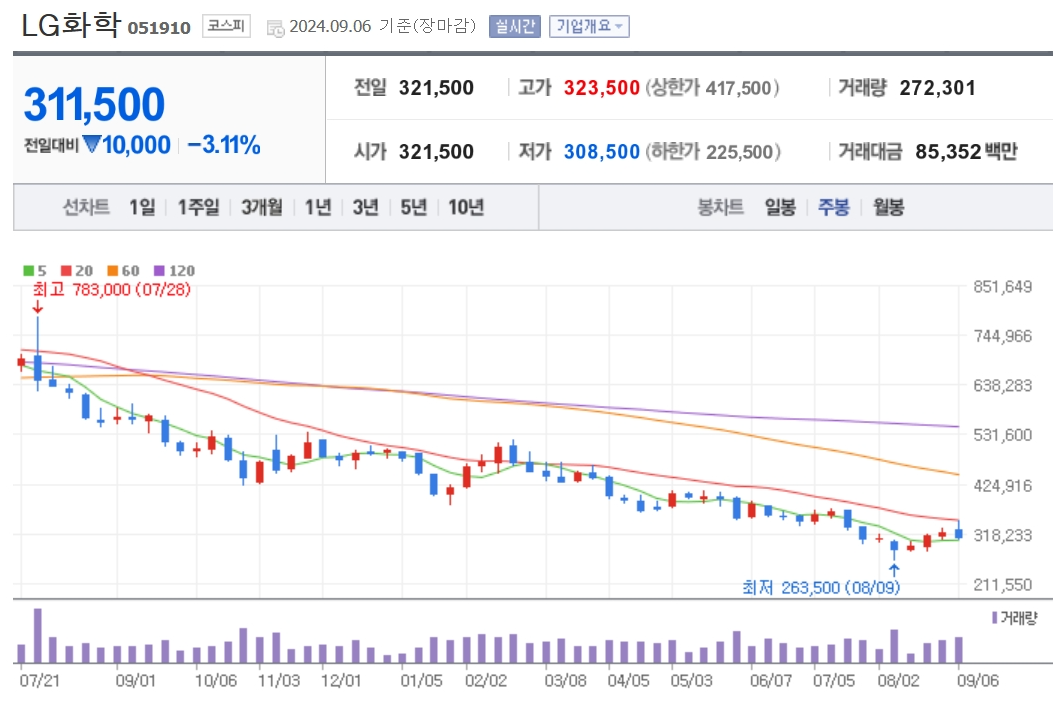Click the stock code 051910
This screenshot has height=711, width=1053.
(159, 28)
